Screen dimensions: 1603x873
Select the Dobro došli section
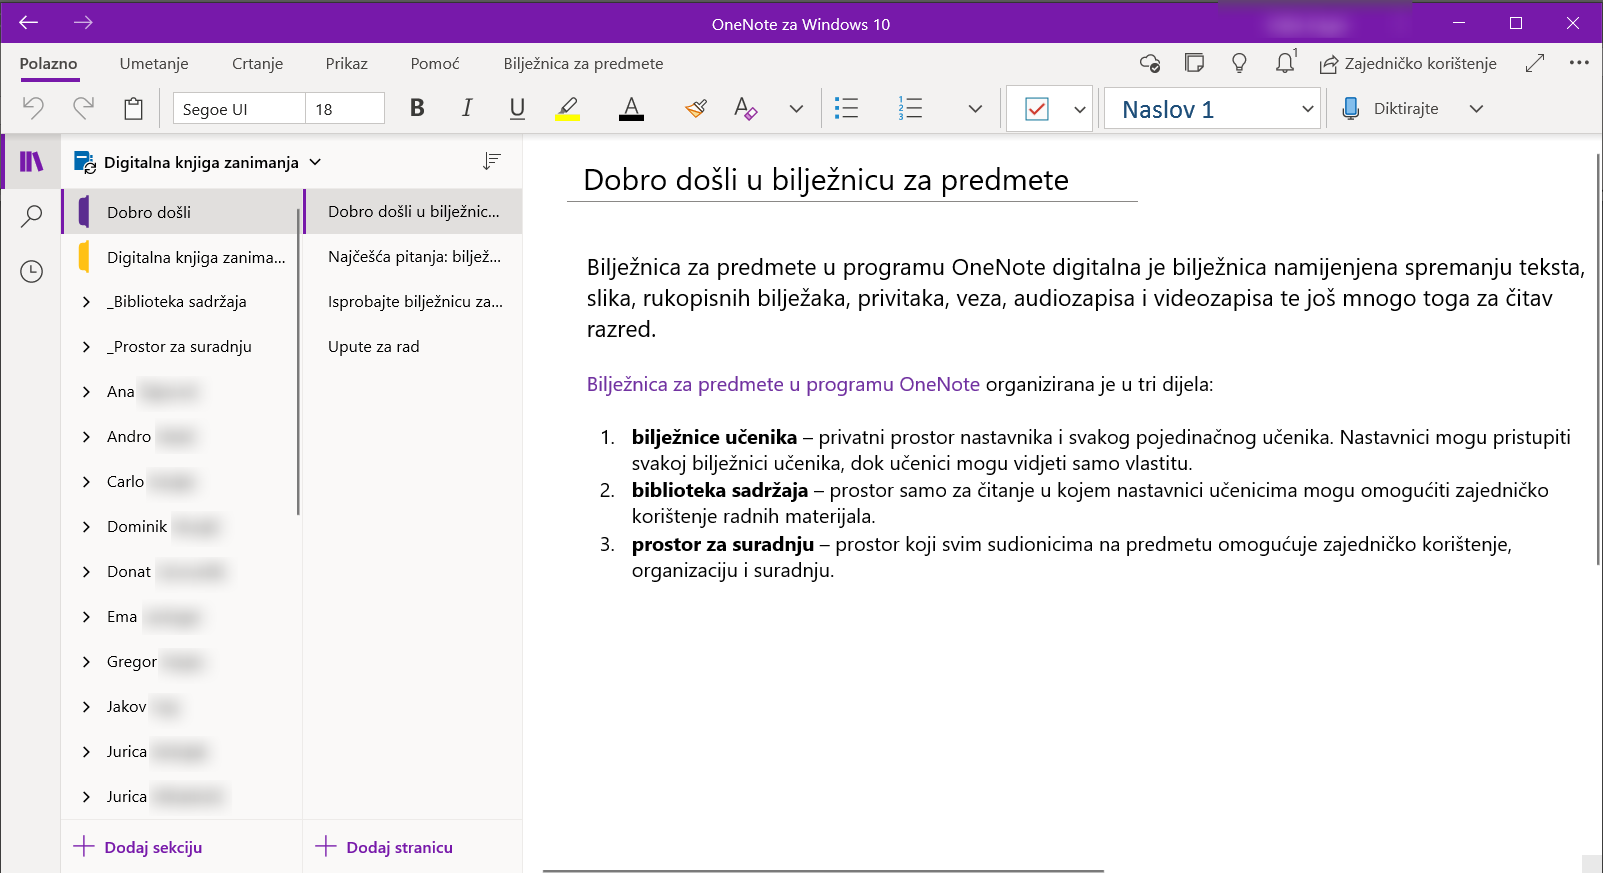[181, 212]
